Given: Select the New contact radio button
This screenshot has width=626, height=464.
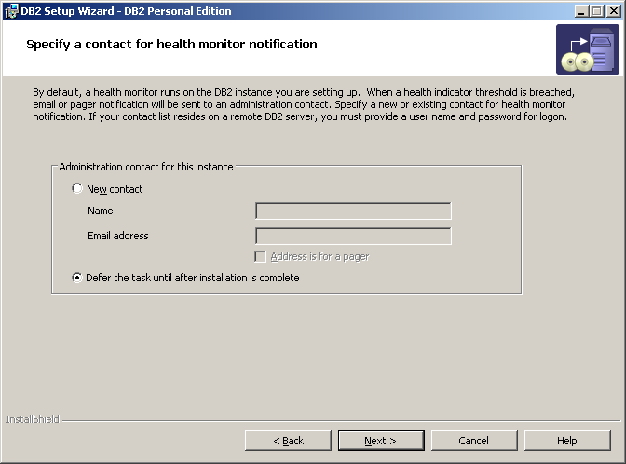Looking at the screenshot, I should (x=77, y=188).
